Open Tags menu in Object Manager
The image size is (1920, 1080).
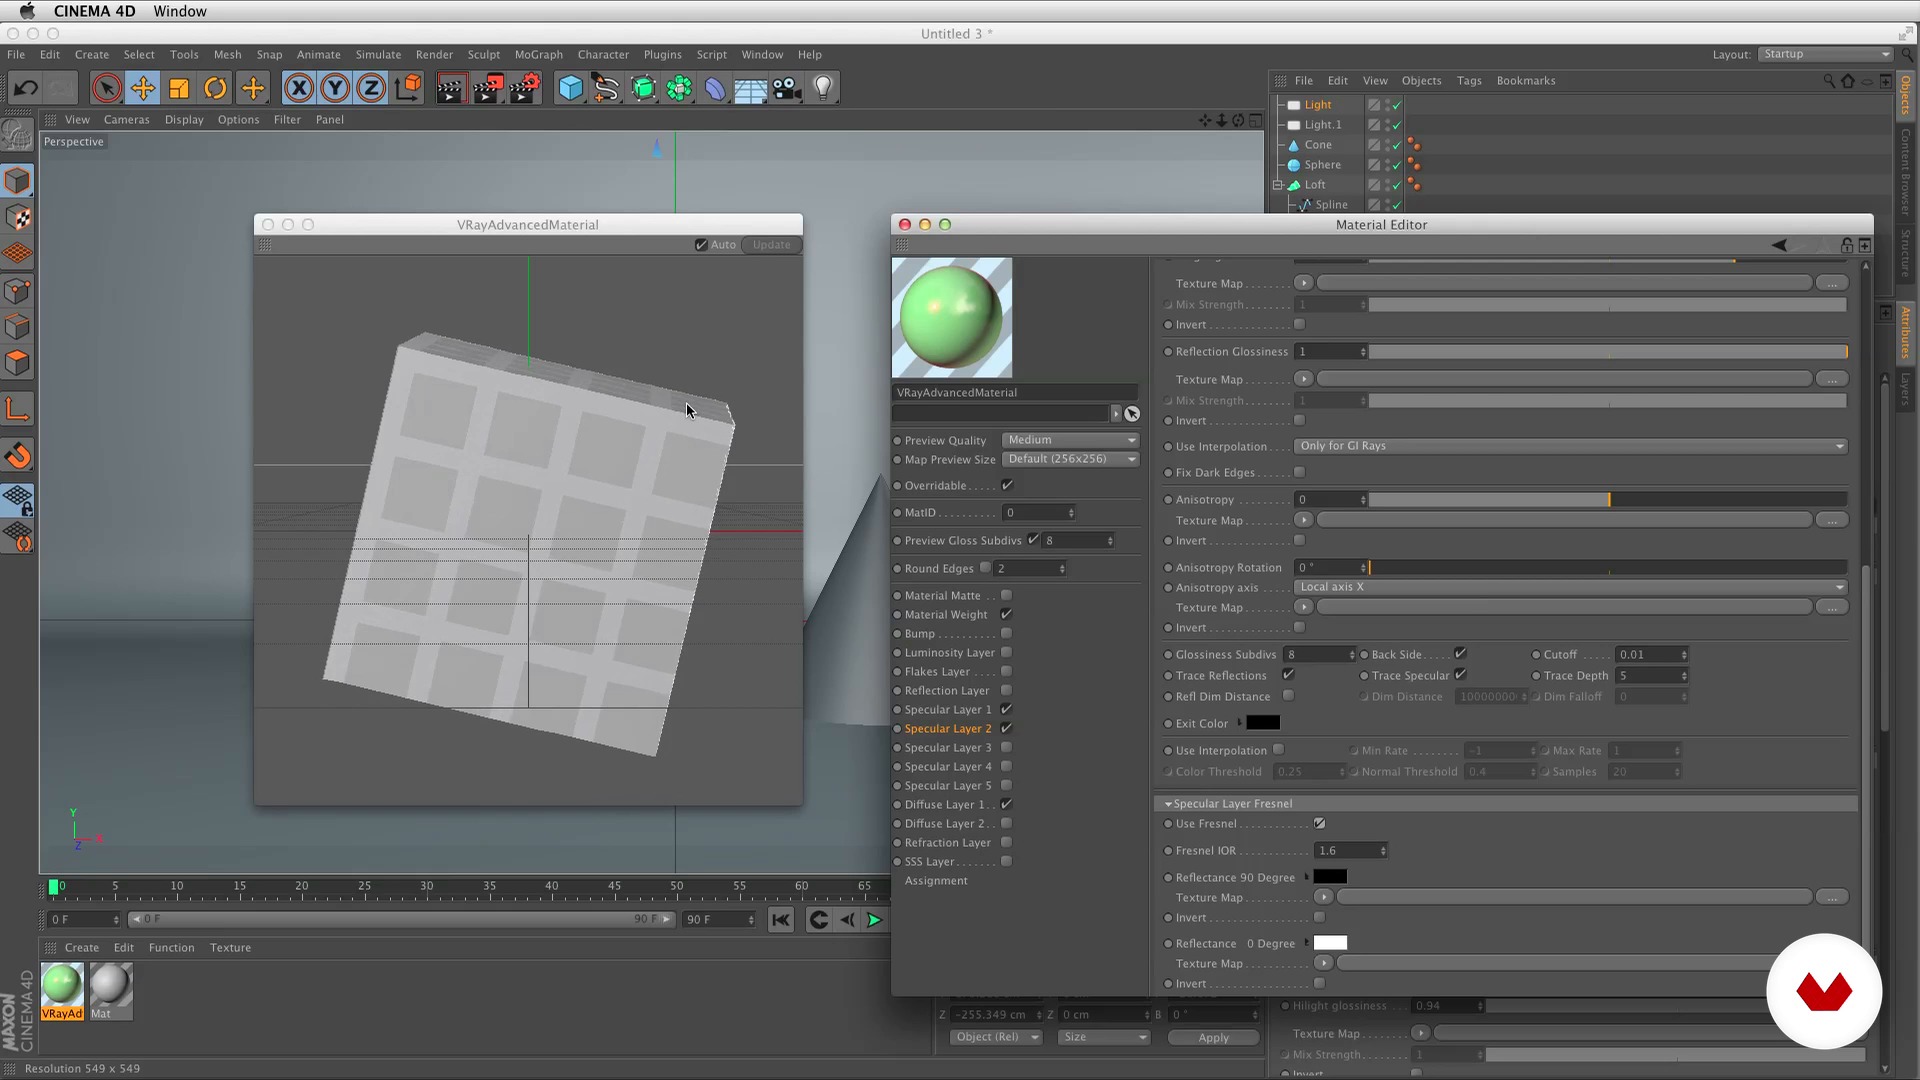click(x=1469, y=81)
